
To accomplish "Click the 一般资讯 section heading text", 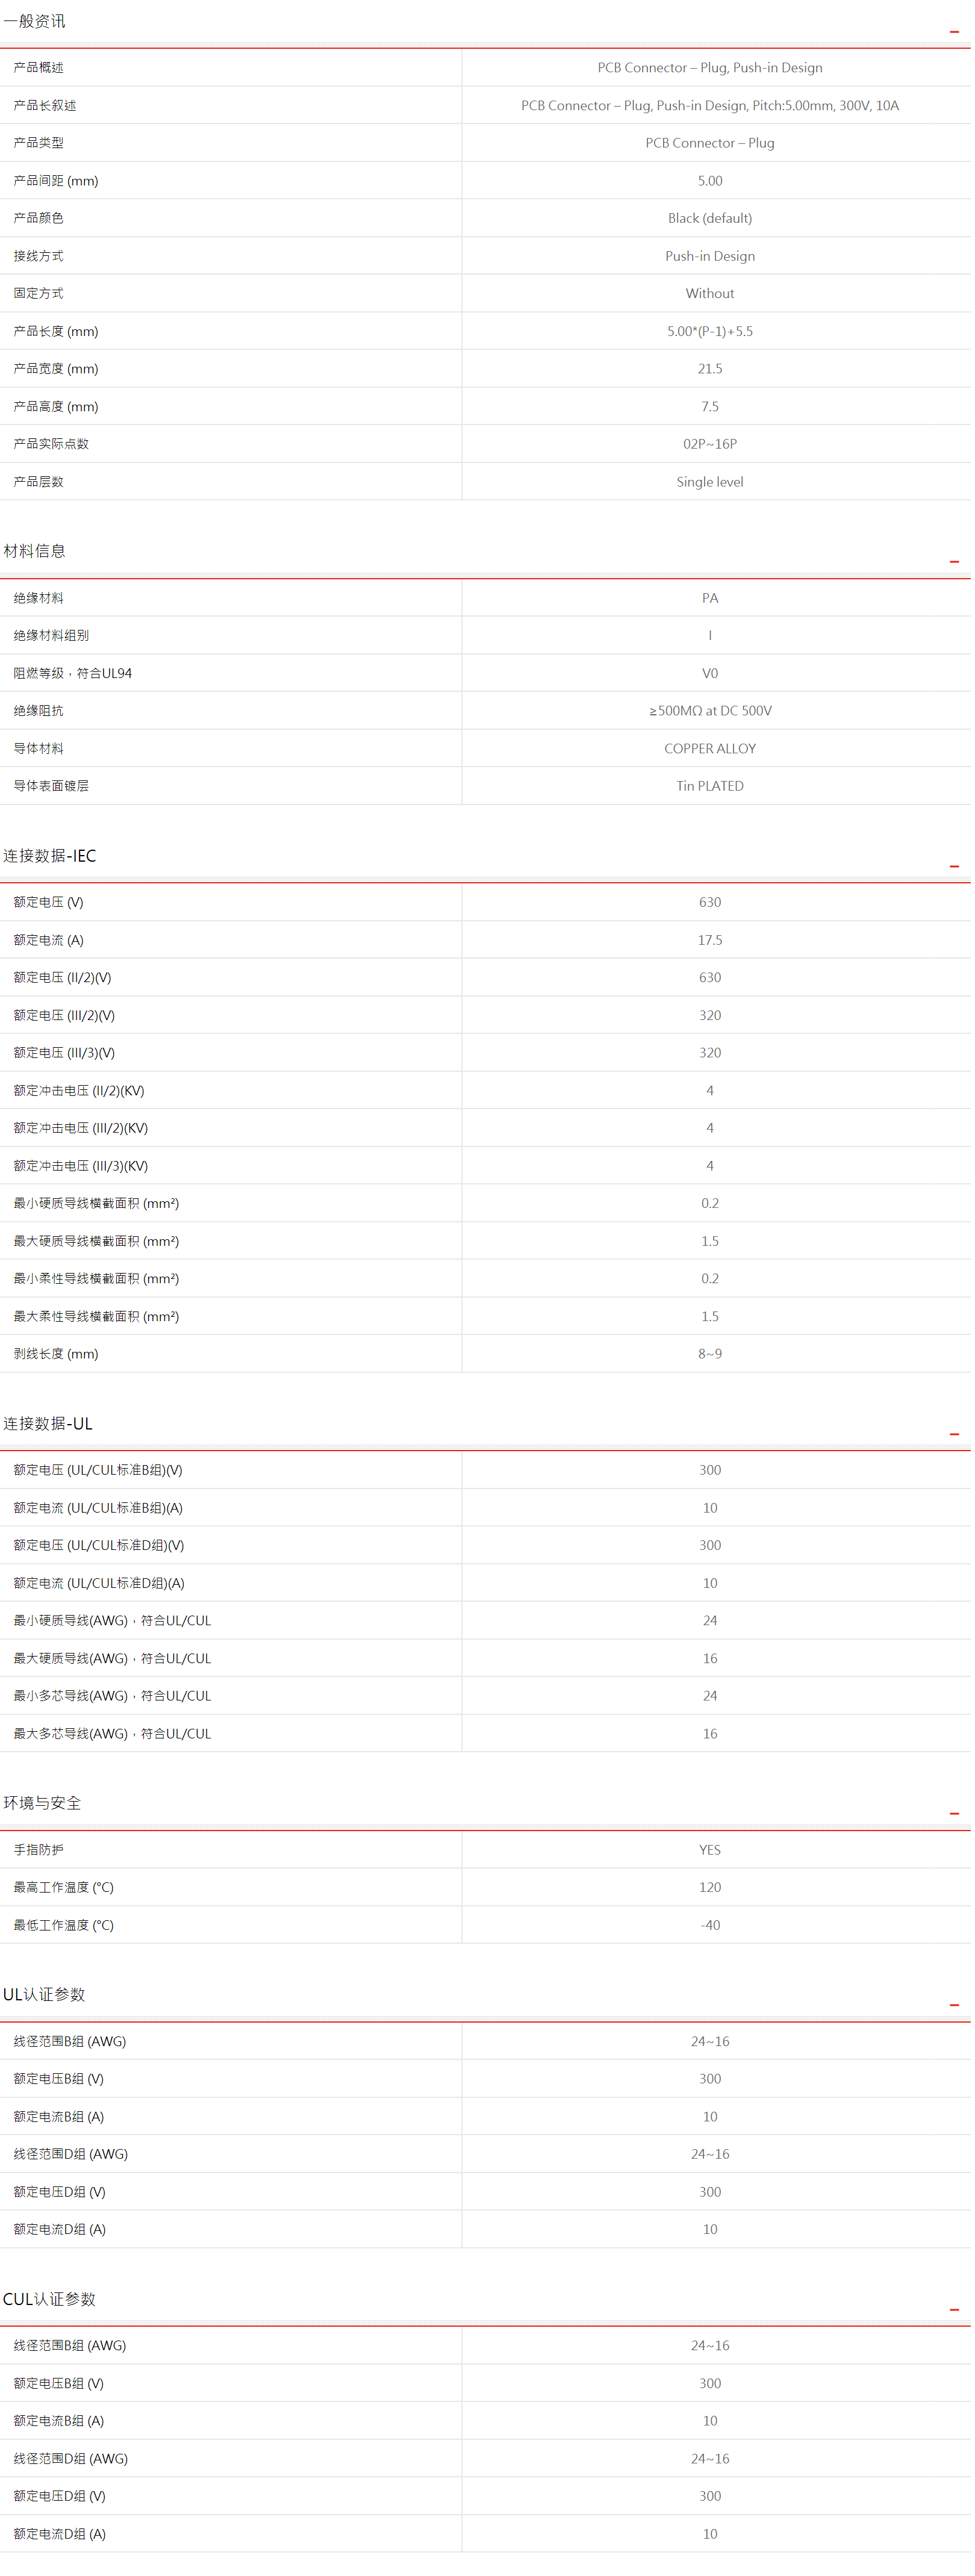I will (x=34, y=21).
